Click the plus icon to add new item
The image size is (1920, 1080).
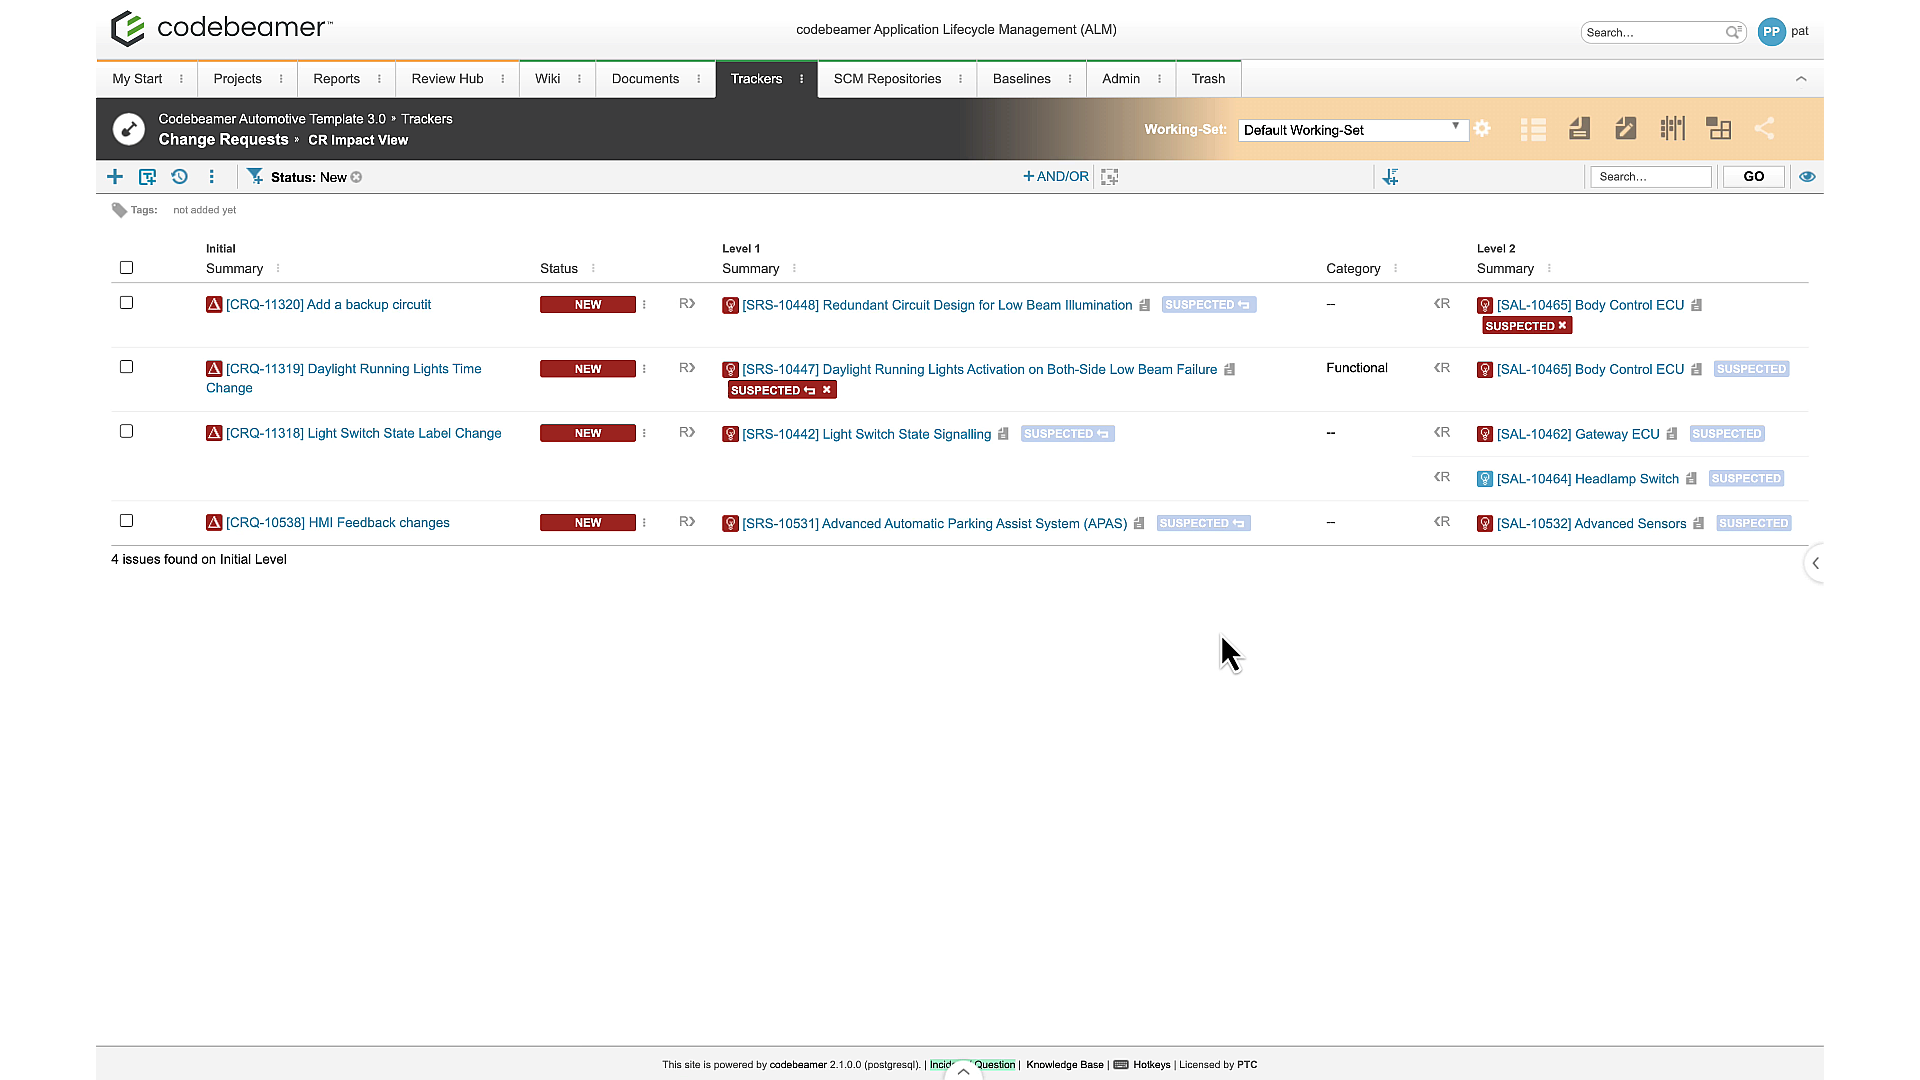coord(115,177)
